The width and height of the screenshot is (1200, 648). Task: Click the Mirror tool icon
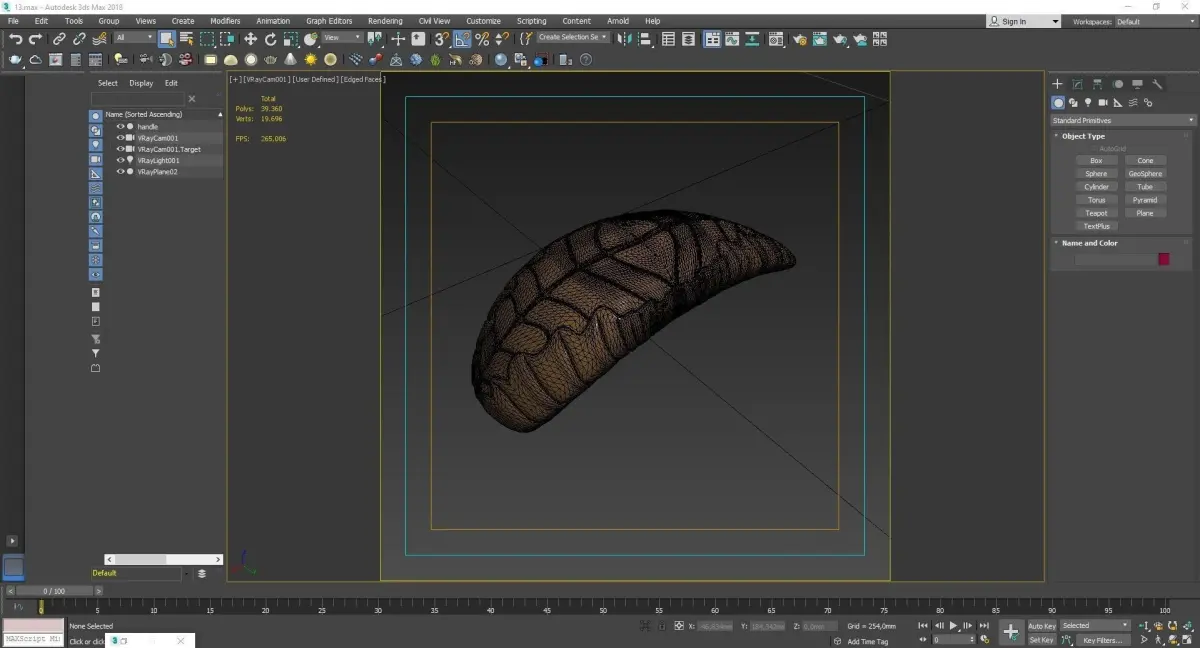tap(625, 39)
